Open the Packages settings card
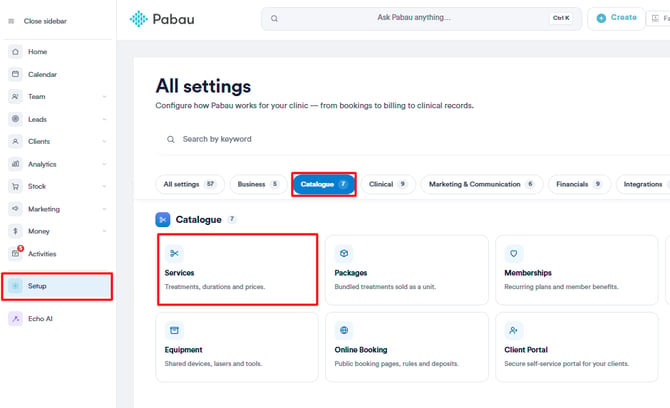The image size is (670, 408). point(406,270)
